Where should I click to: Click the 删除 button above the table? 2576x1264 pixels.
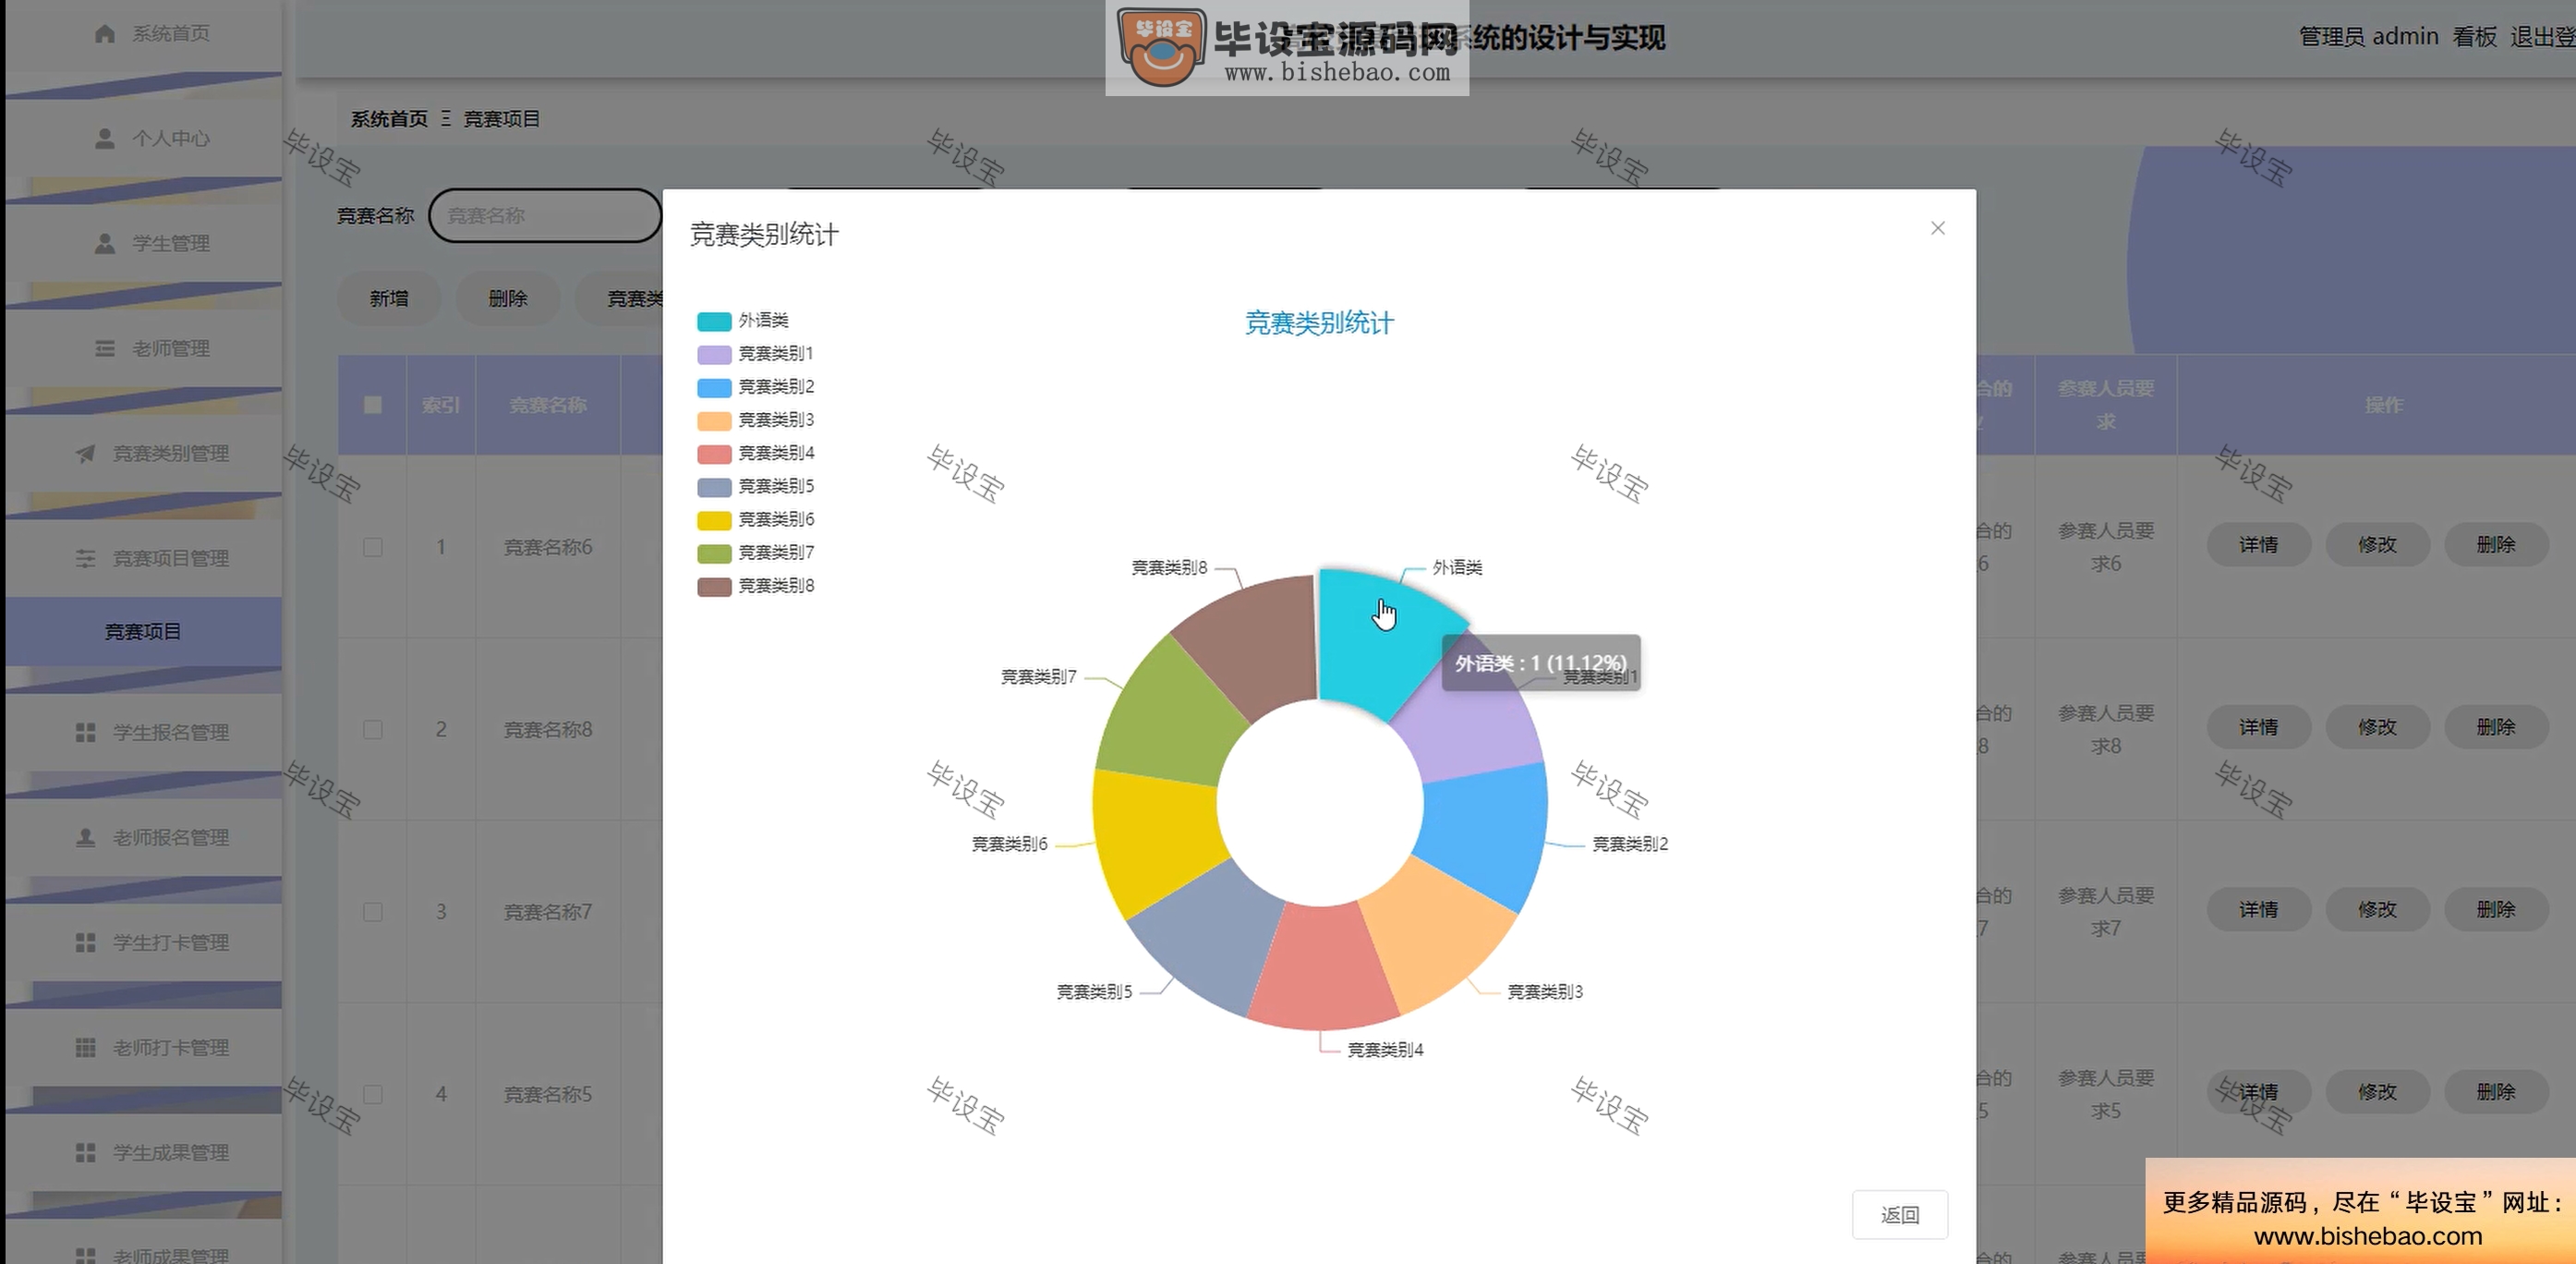coord(508,299)
